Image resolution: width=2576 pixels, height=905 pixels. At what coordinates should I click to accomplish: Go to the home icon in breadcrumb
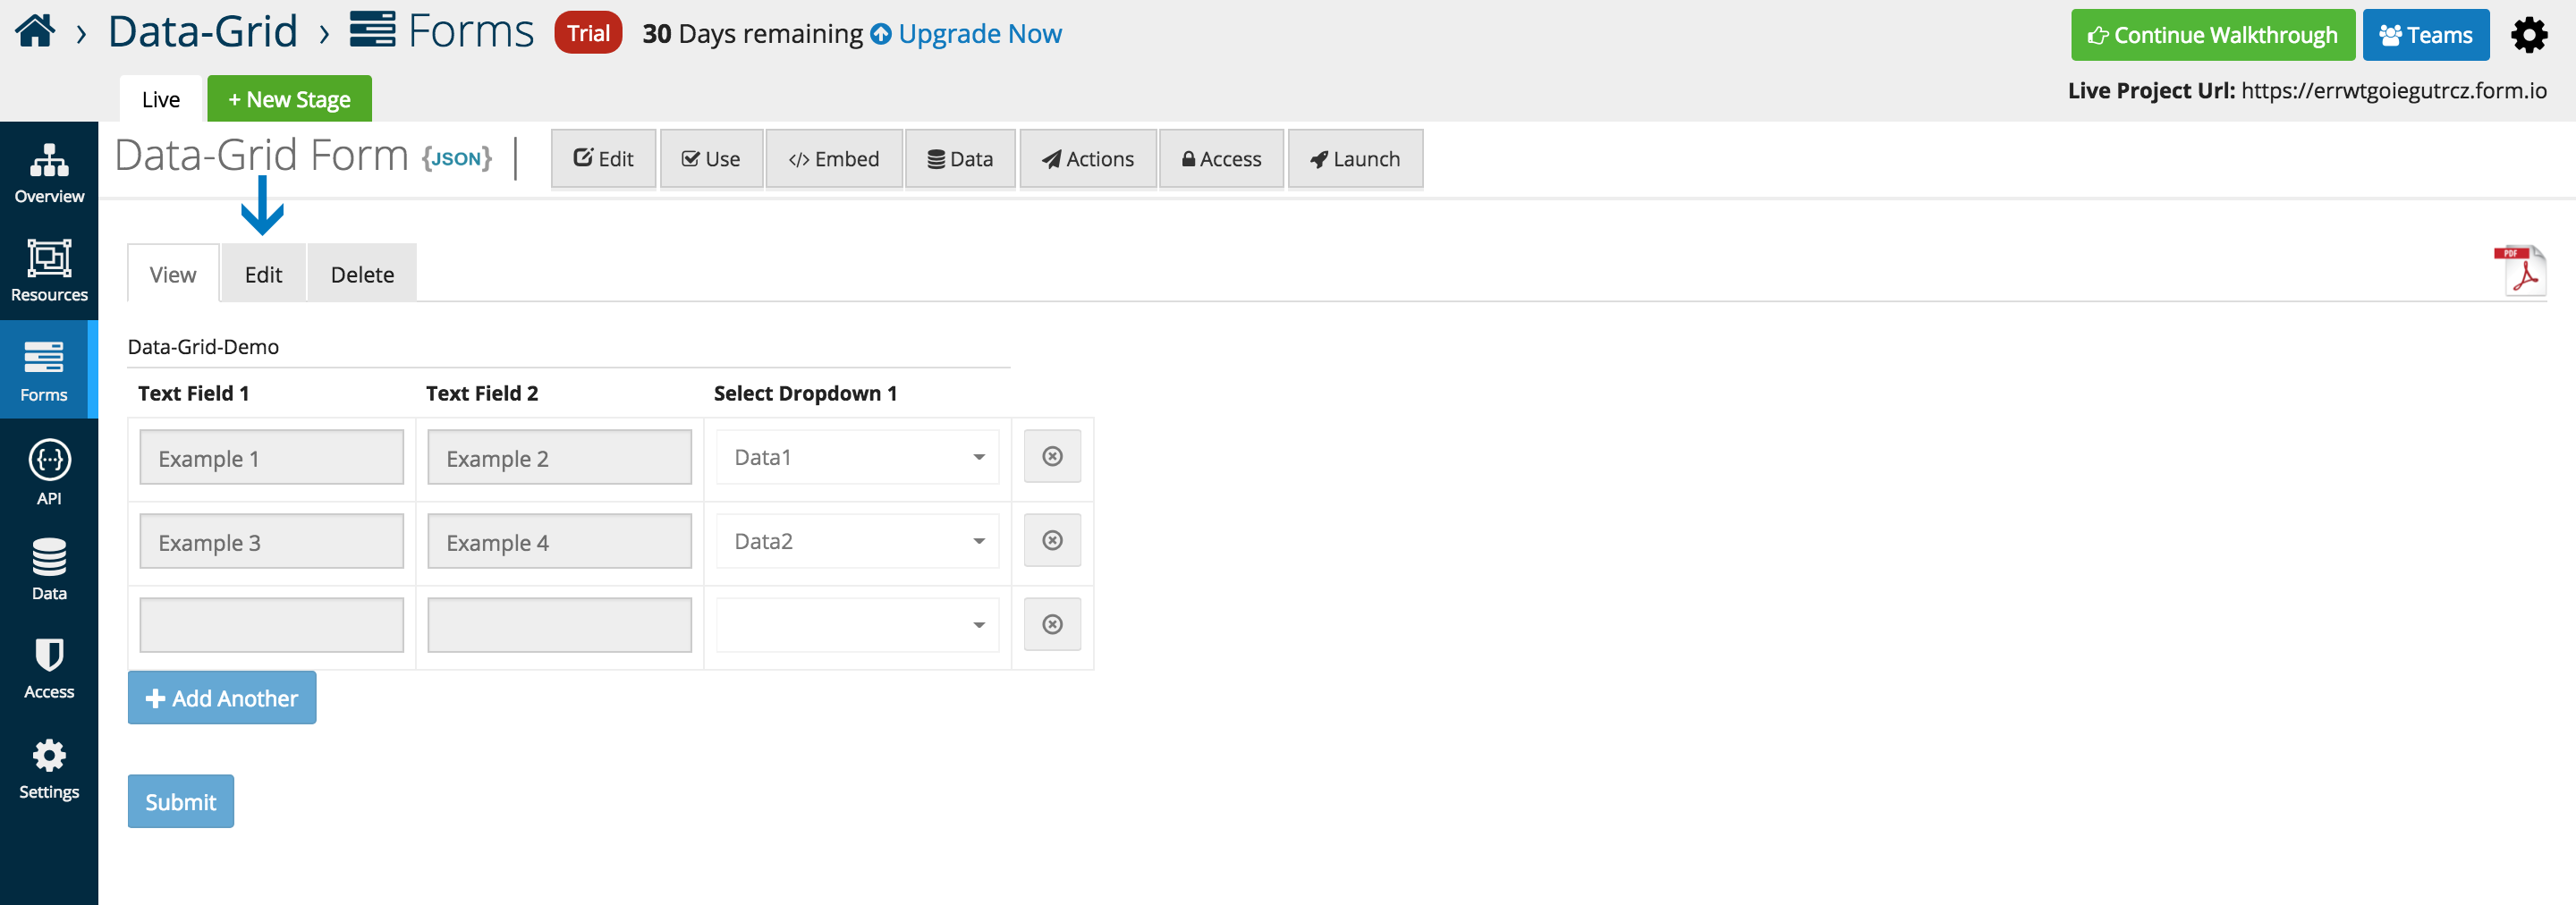pyautogui.click(x=35, y=31)
